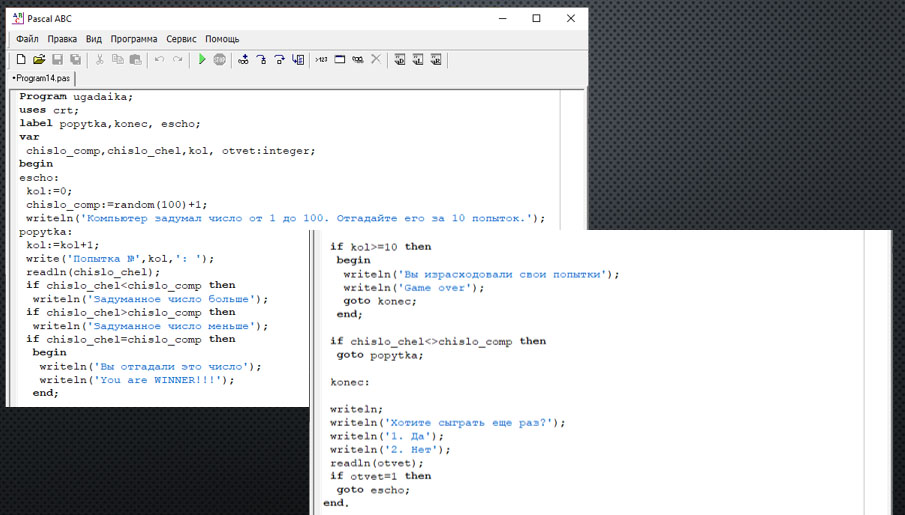Image resolution: width=905 pixels, height=515 pixels.
Task: Open the Правка menu
Action: [62, 39]
